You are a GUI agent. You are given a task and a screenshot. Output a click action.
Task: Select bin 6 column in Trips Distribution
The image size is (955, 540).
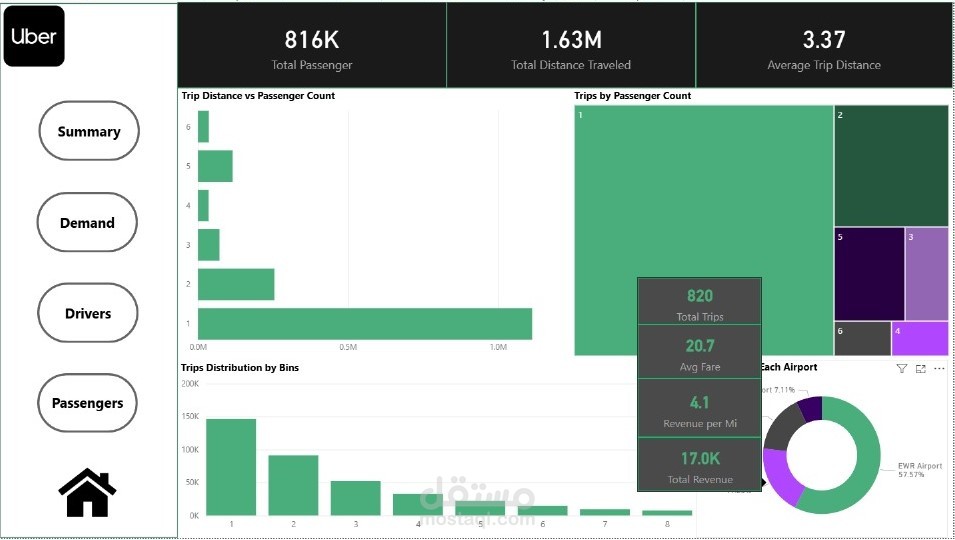tap(542, 511)
